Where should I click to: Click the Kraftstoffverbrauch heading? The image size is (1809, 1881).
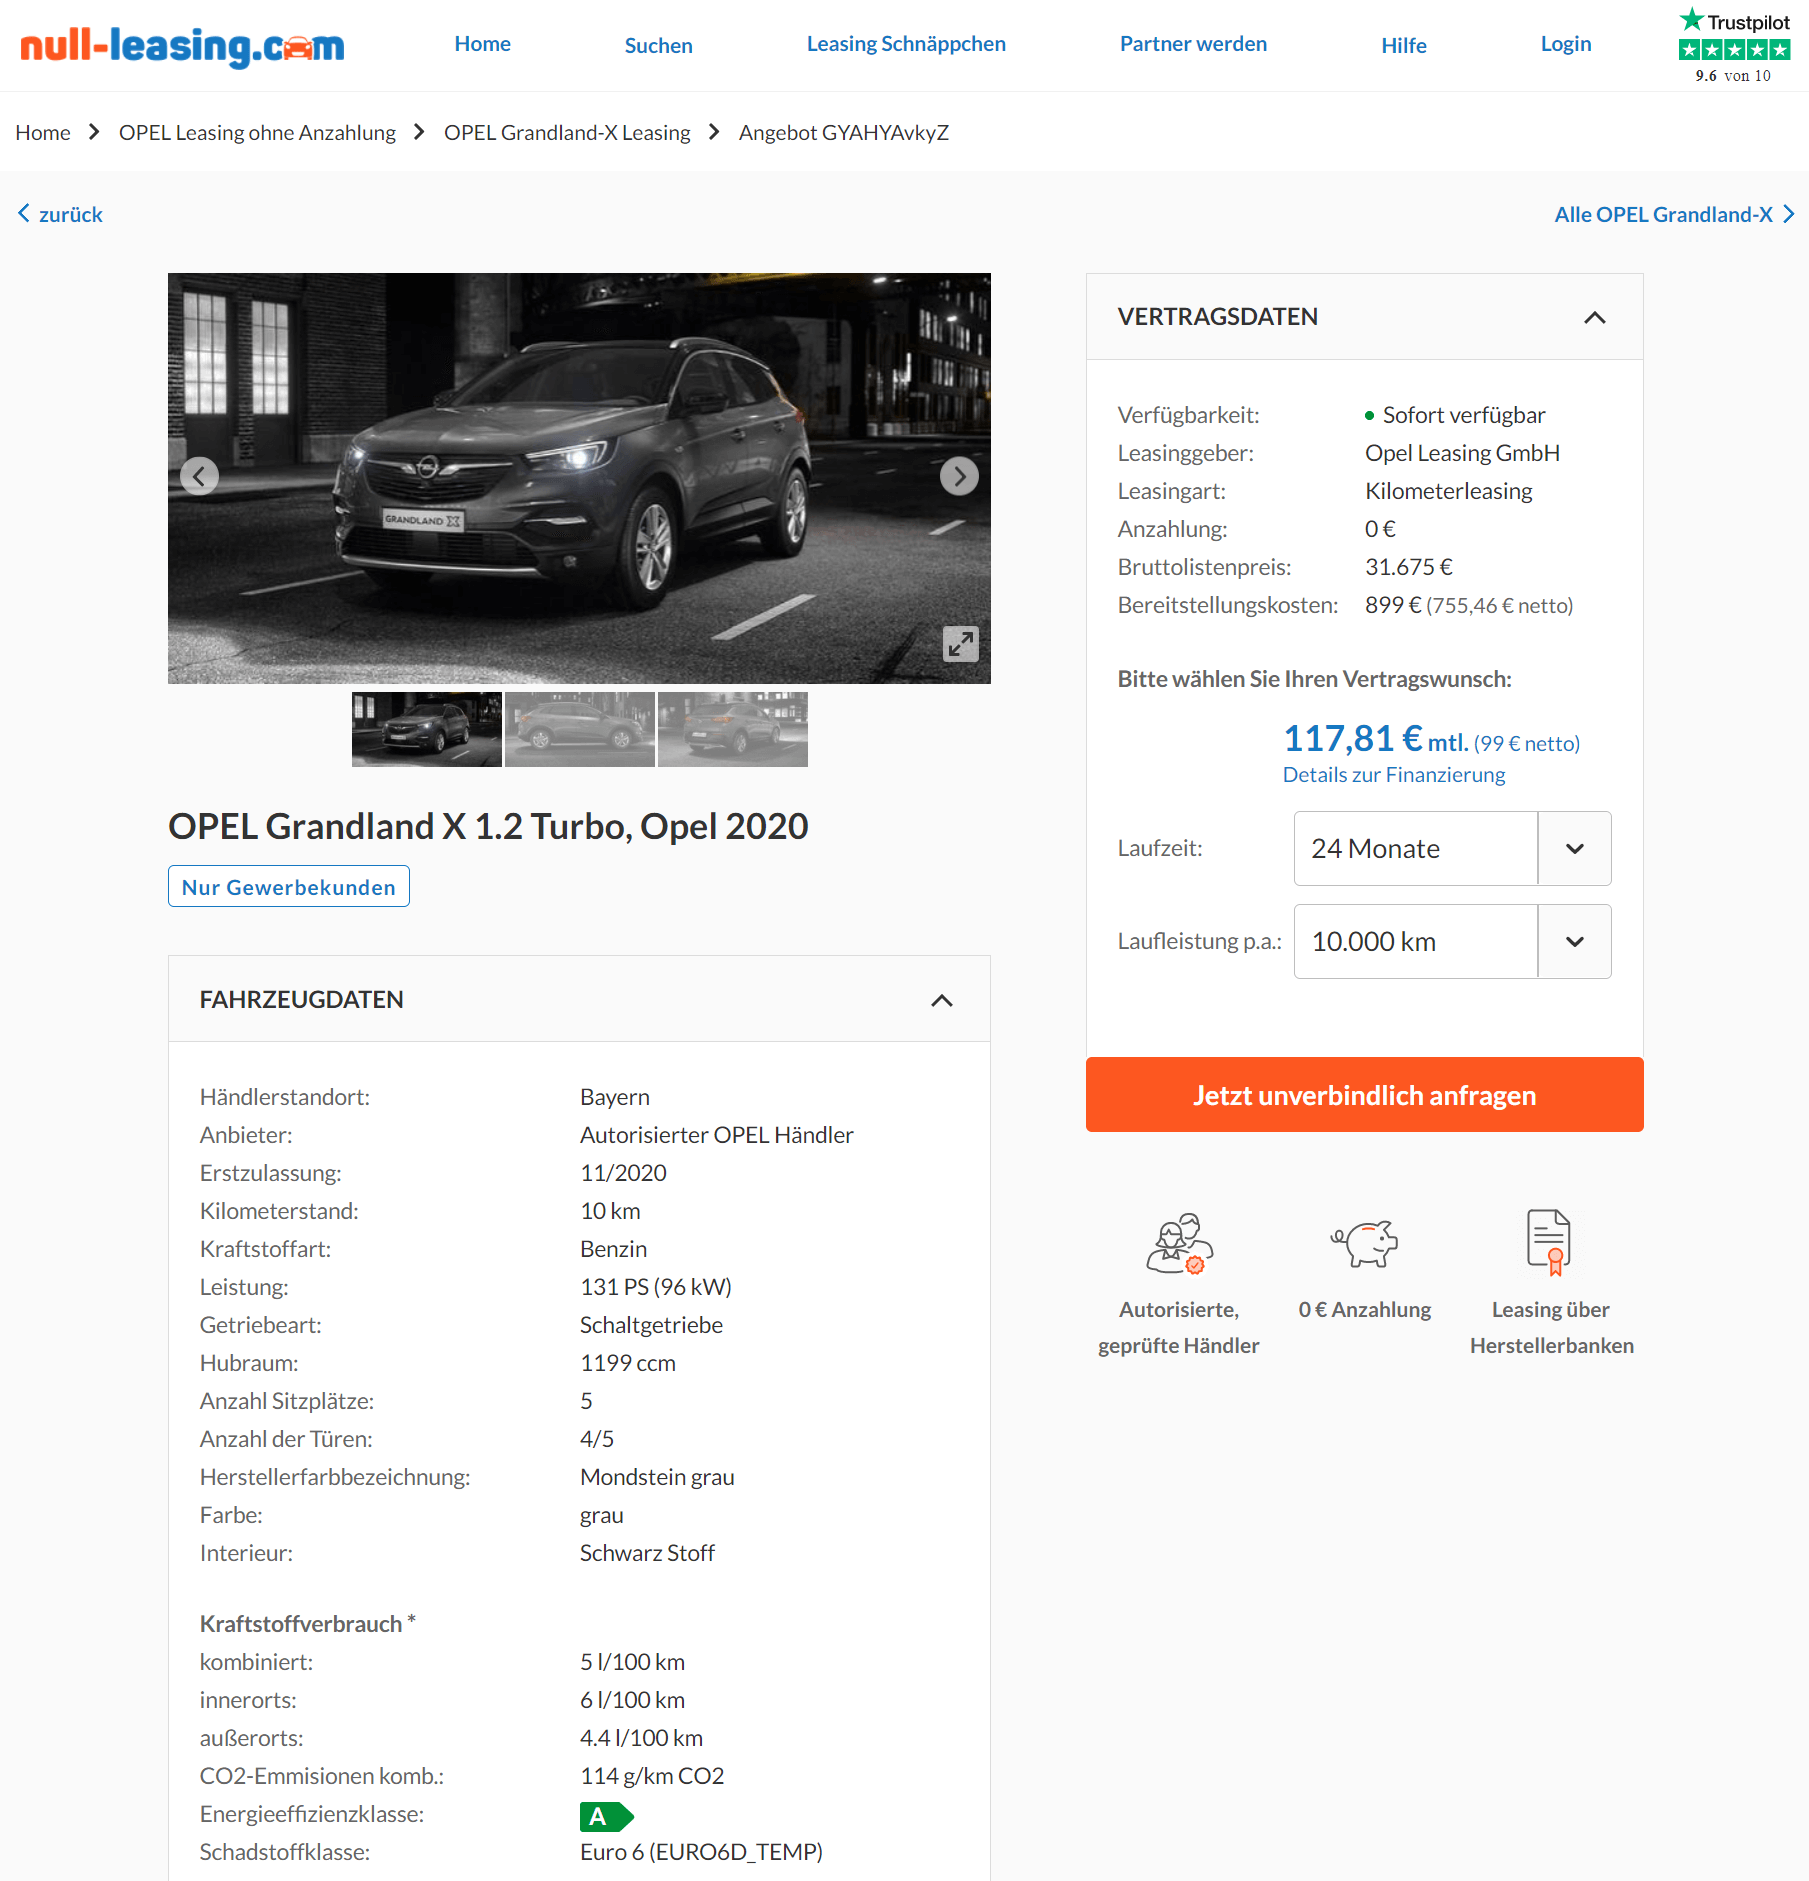tap(307, 1624)
